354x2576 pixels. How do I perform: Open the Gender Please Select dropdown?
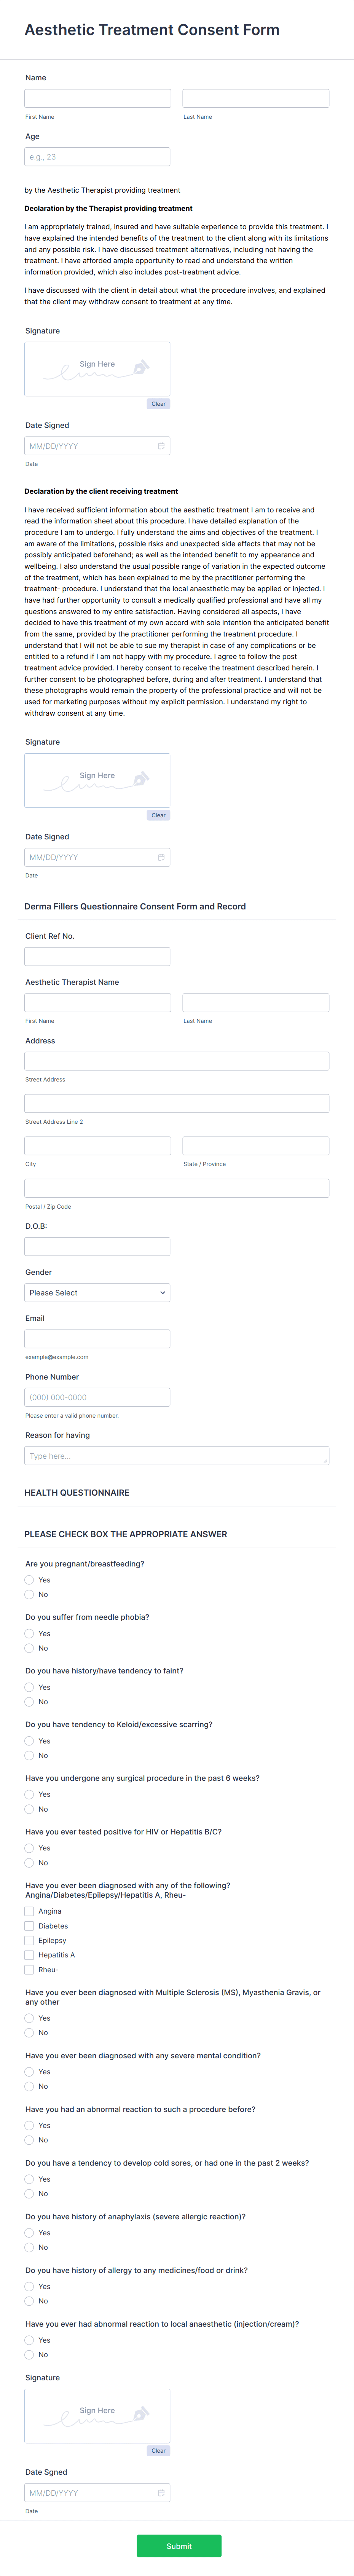point(97,1293)
